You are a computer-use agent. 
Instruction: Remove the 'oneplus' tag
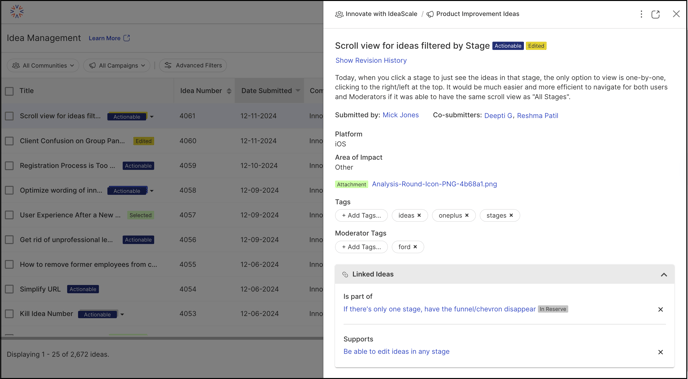(x=467, y=215)
